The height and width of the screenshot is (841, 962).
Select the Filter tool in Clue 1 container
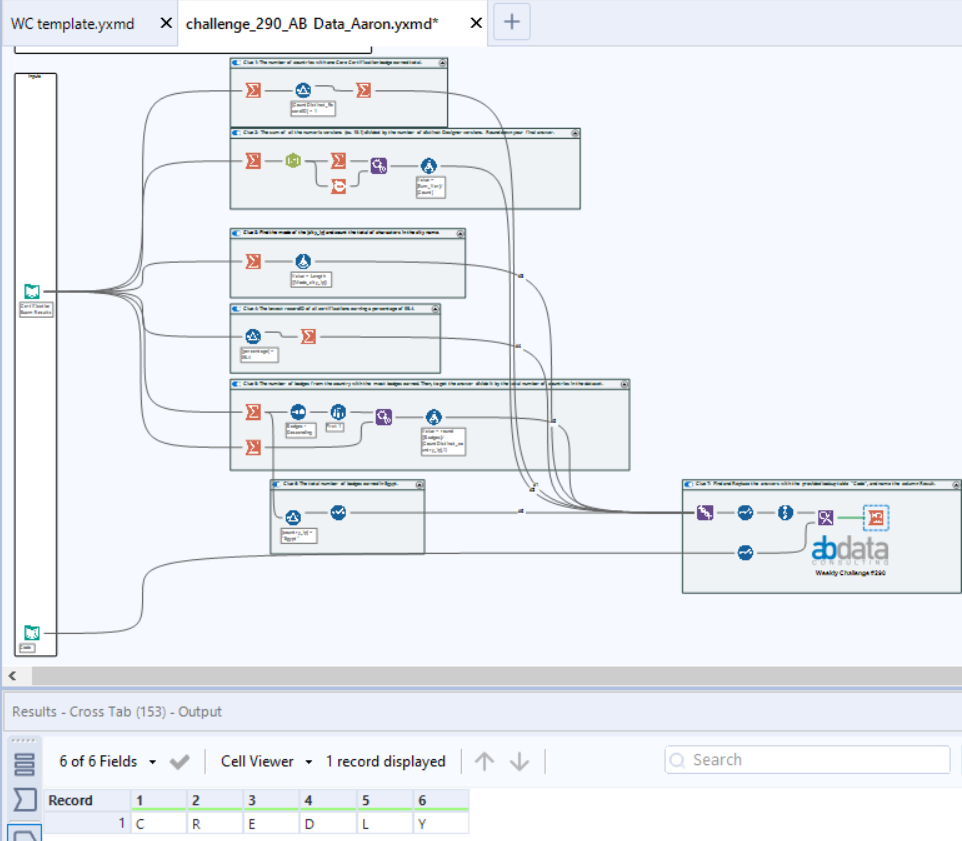303,90
